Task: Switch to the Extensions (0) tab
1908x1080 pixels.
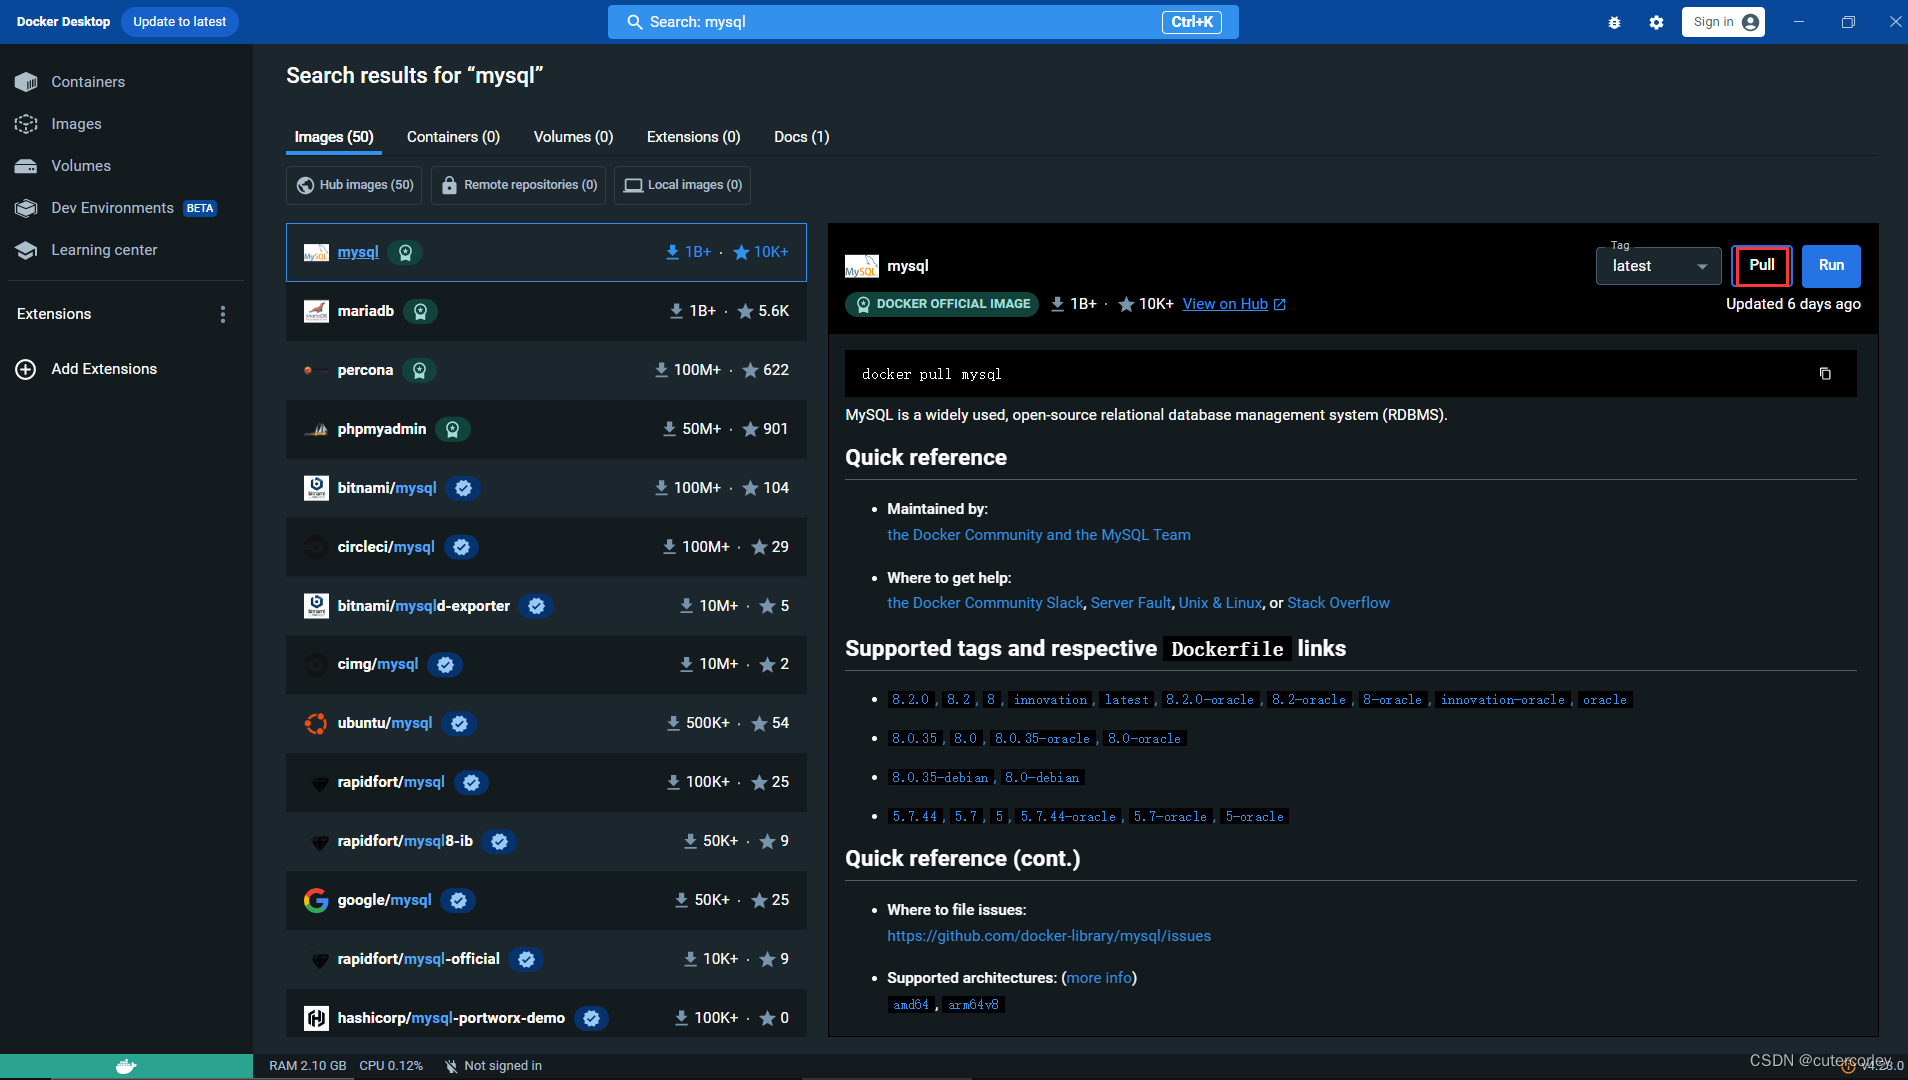Action: pyautogui.click(x=693, y=137)
